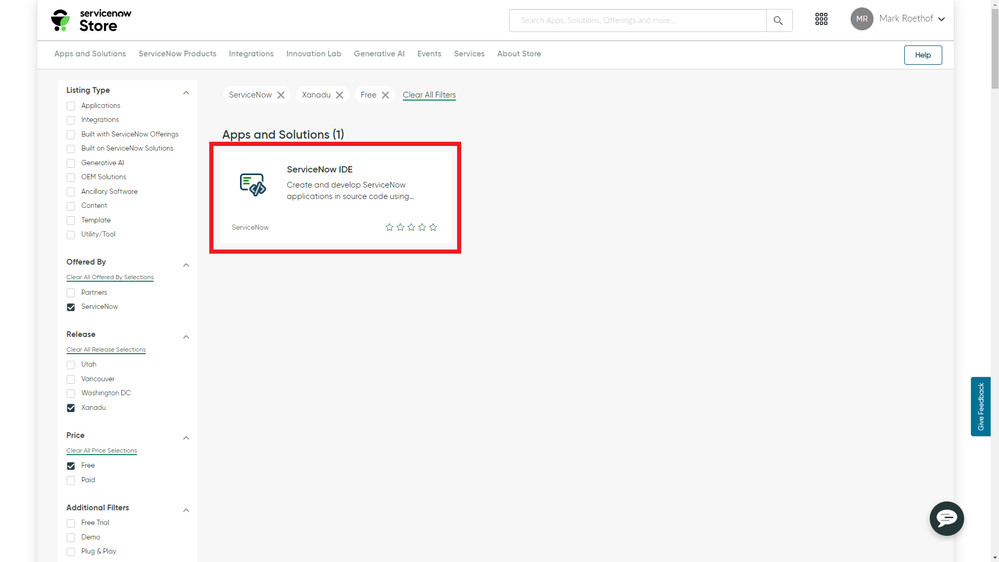Uncheck the Xanadu release
This screenshot has height=562, width=999.
[x=71, y=408]
